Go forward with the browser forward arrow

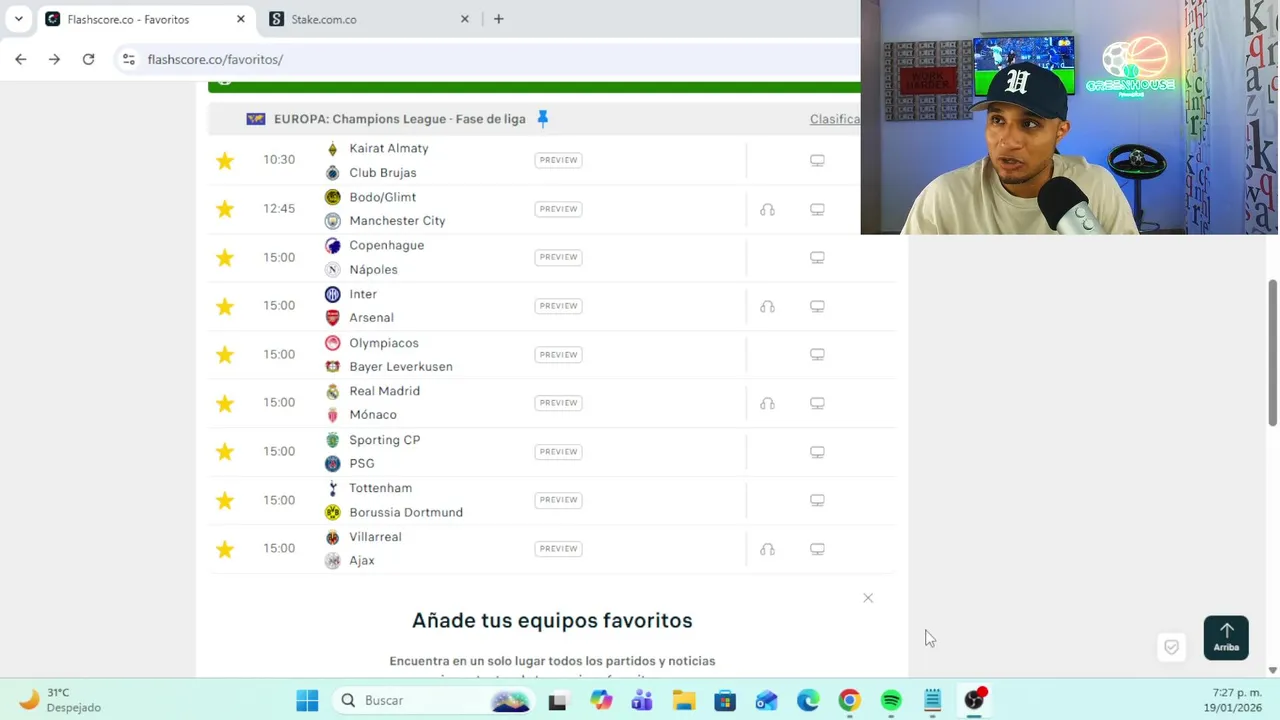click(x=54, y=59)
